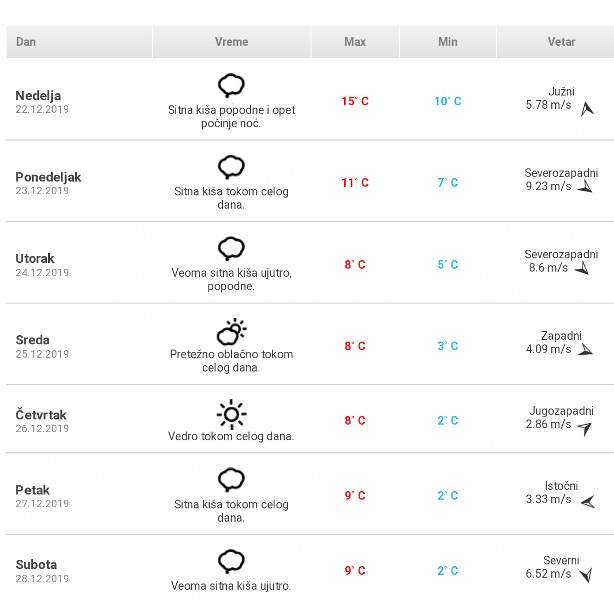This screenshot has width=614, height=600.
Task: Click the sun icon for Četvrtak
Action: [x=231, y=412]
